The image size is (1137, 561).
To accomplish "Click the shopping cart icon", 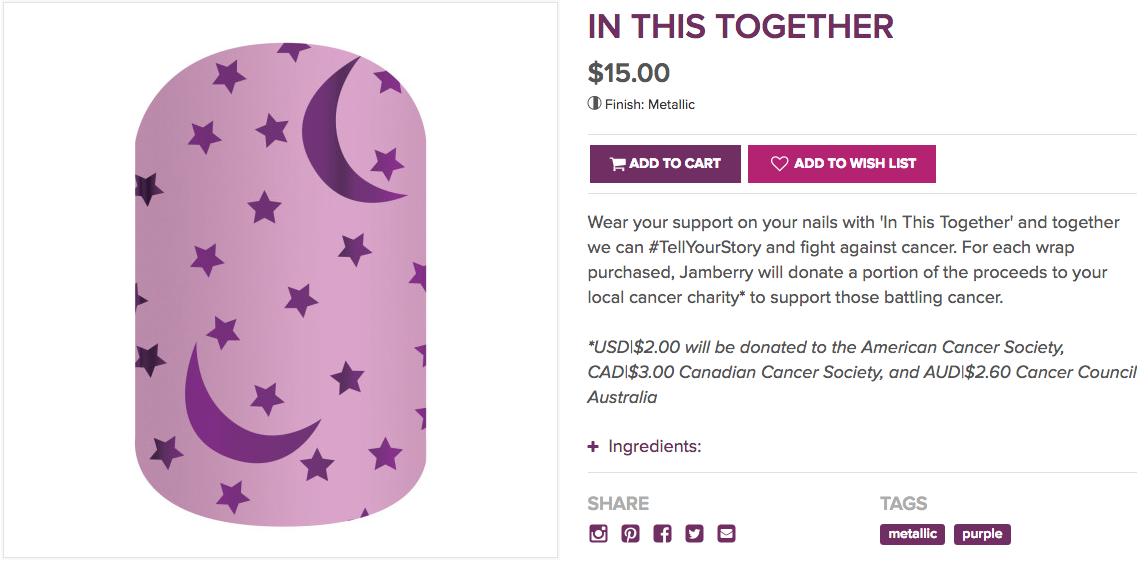I will click(618, 164).
